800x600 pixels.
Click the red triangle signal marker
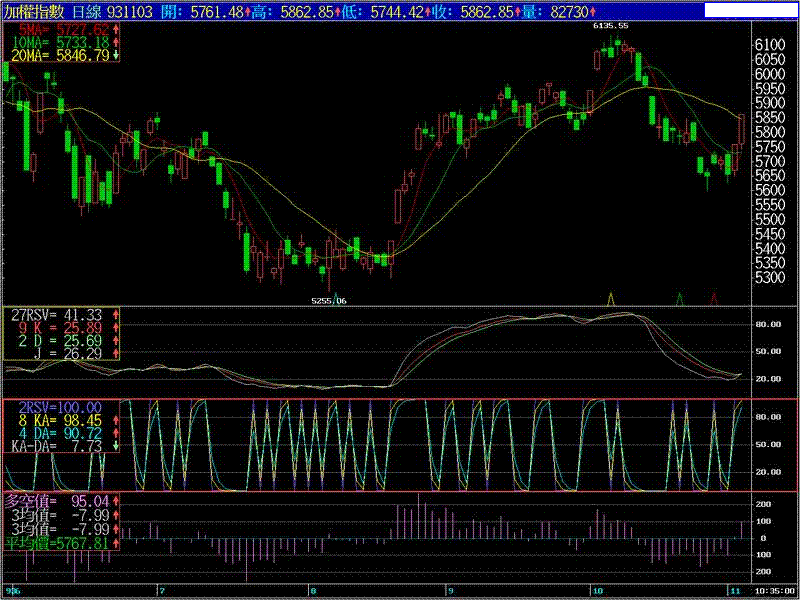[x=714, y=298]
